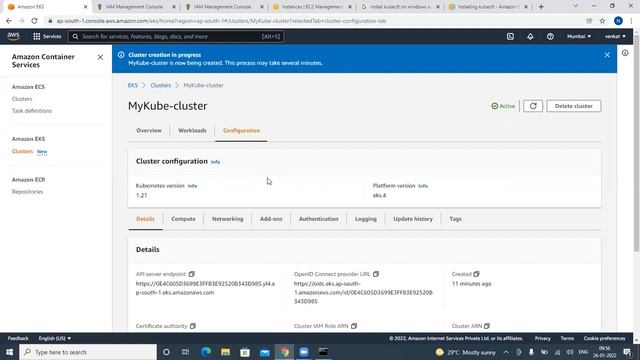Open Clusters breadcrumb link
This screenshot has height=360, width=640.
160,85
